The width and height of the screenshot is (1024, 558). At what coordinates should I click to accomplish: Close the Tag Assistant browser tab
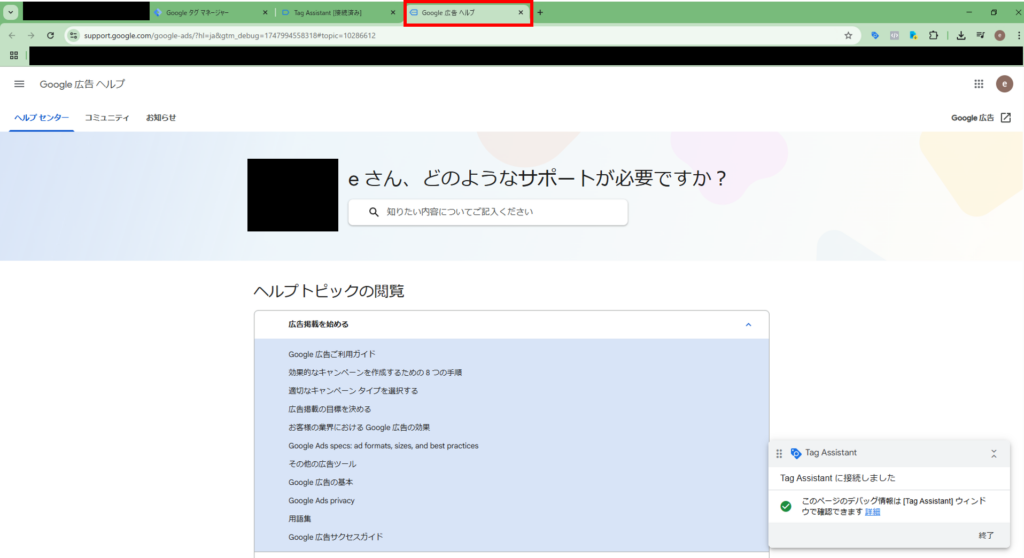pos(392,12)
